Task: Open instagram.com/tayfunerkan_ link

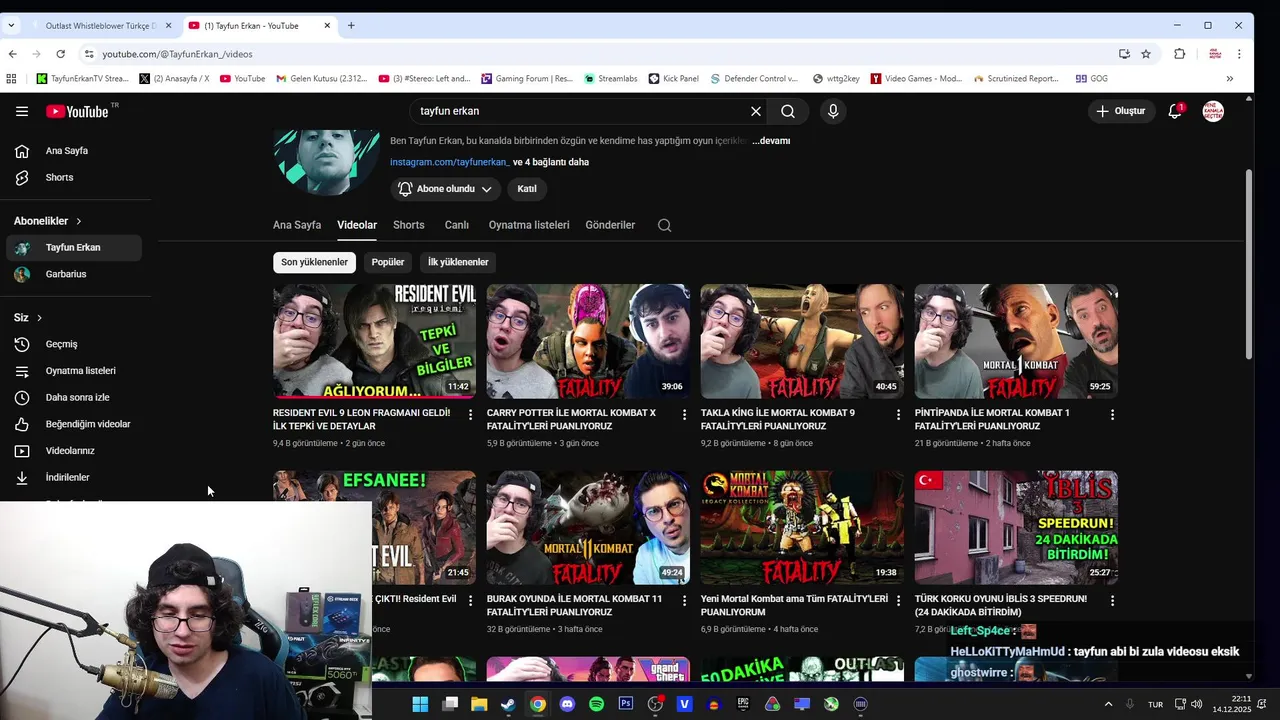Action: tap(450, 162)
